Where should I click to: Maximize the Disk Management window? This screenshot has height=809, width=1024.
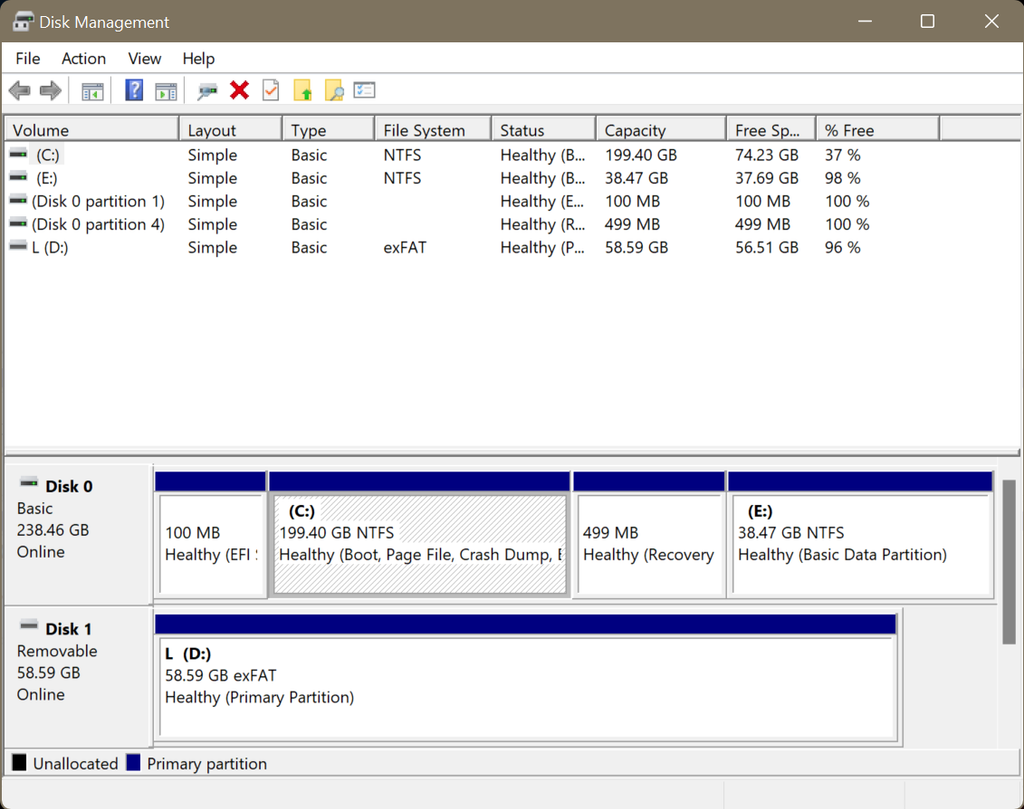pos(927,21)
